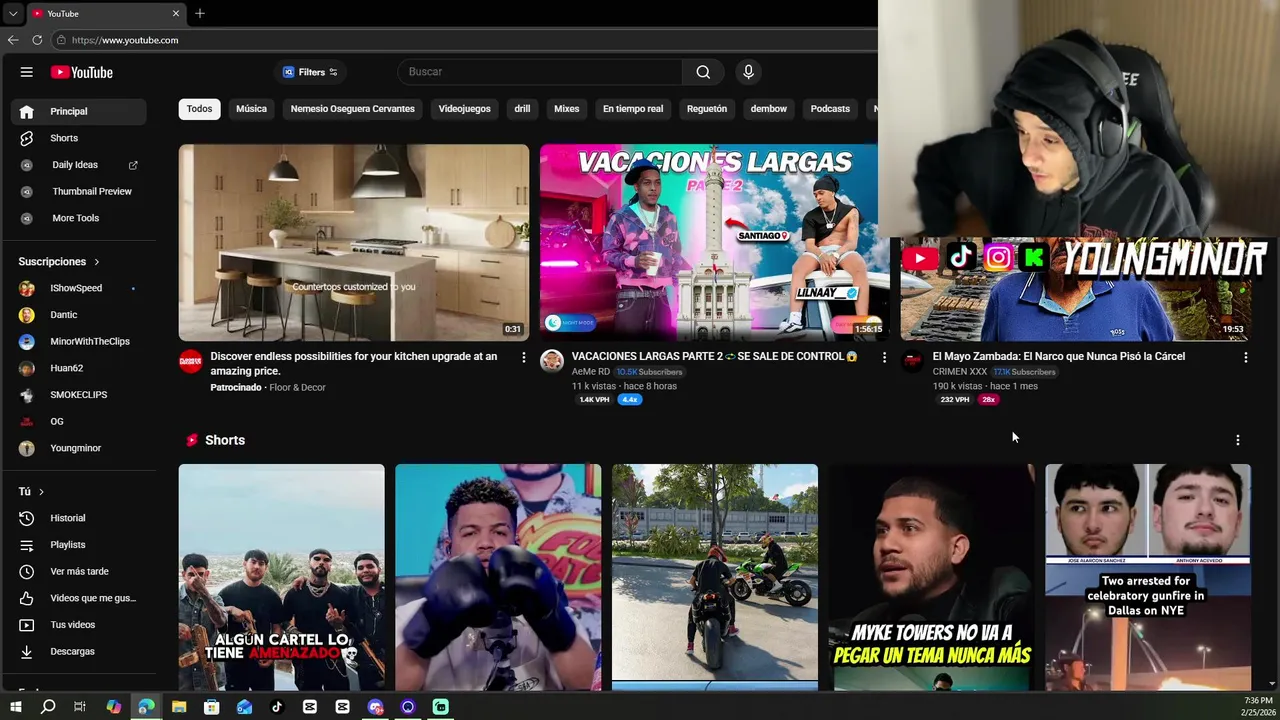Open the Myke Towers short
Screen dimensions: 1280x720
(931, 577)
